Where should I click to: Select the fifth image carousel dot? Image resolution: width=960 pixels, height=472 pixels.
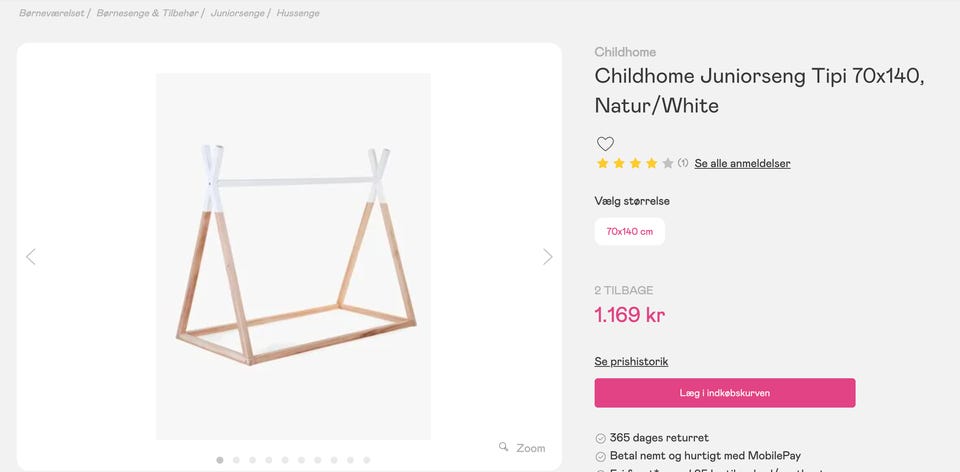pos(285,460)
